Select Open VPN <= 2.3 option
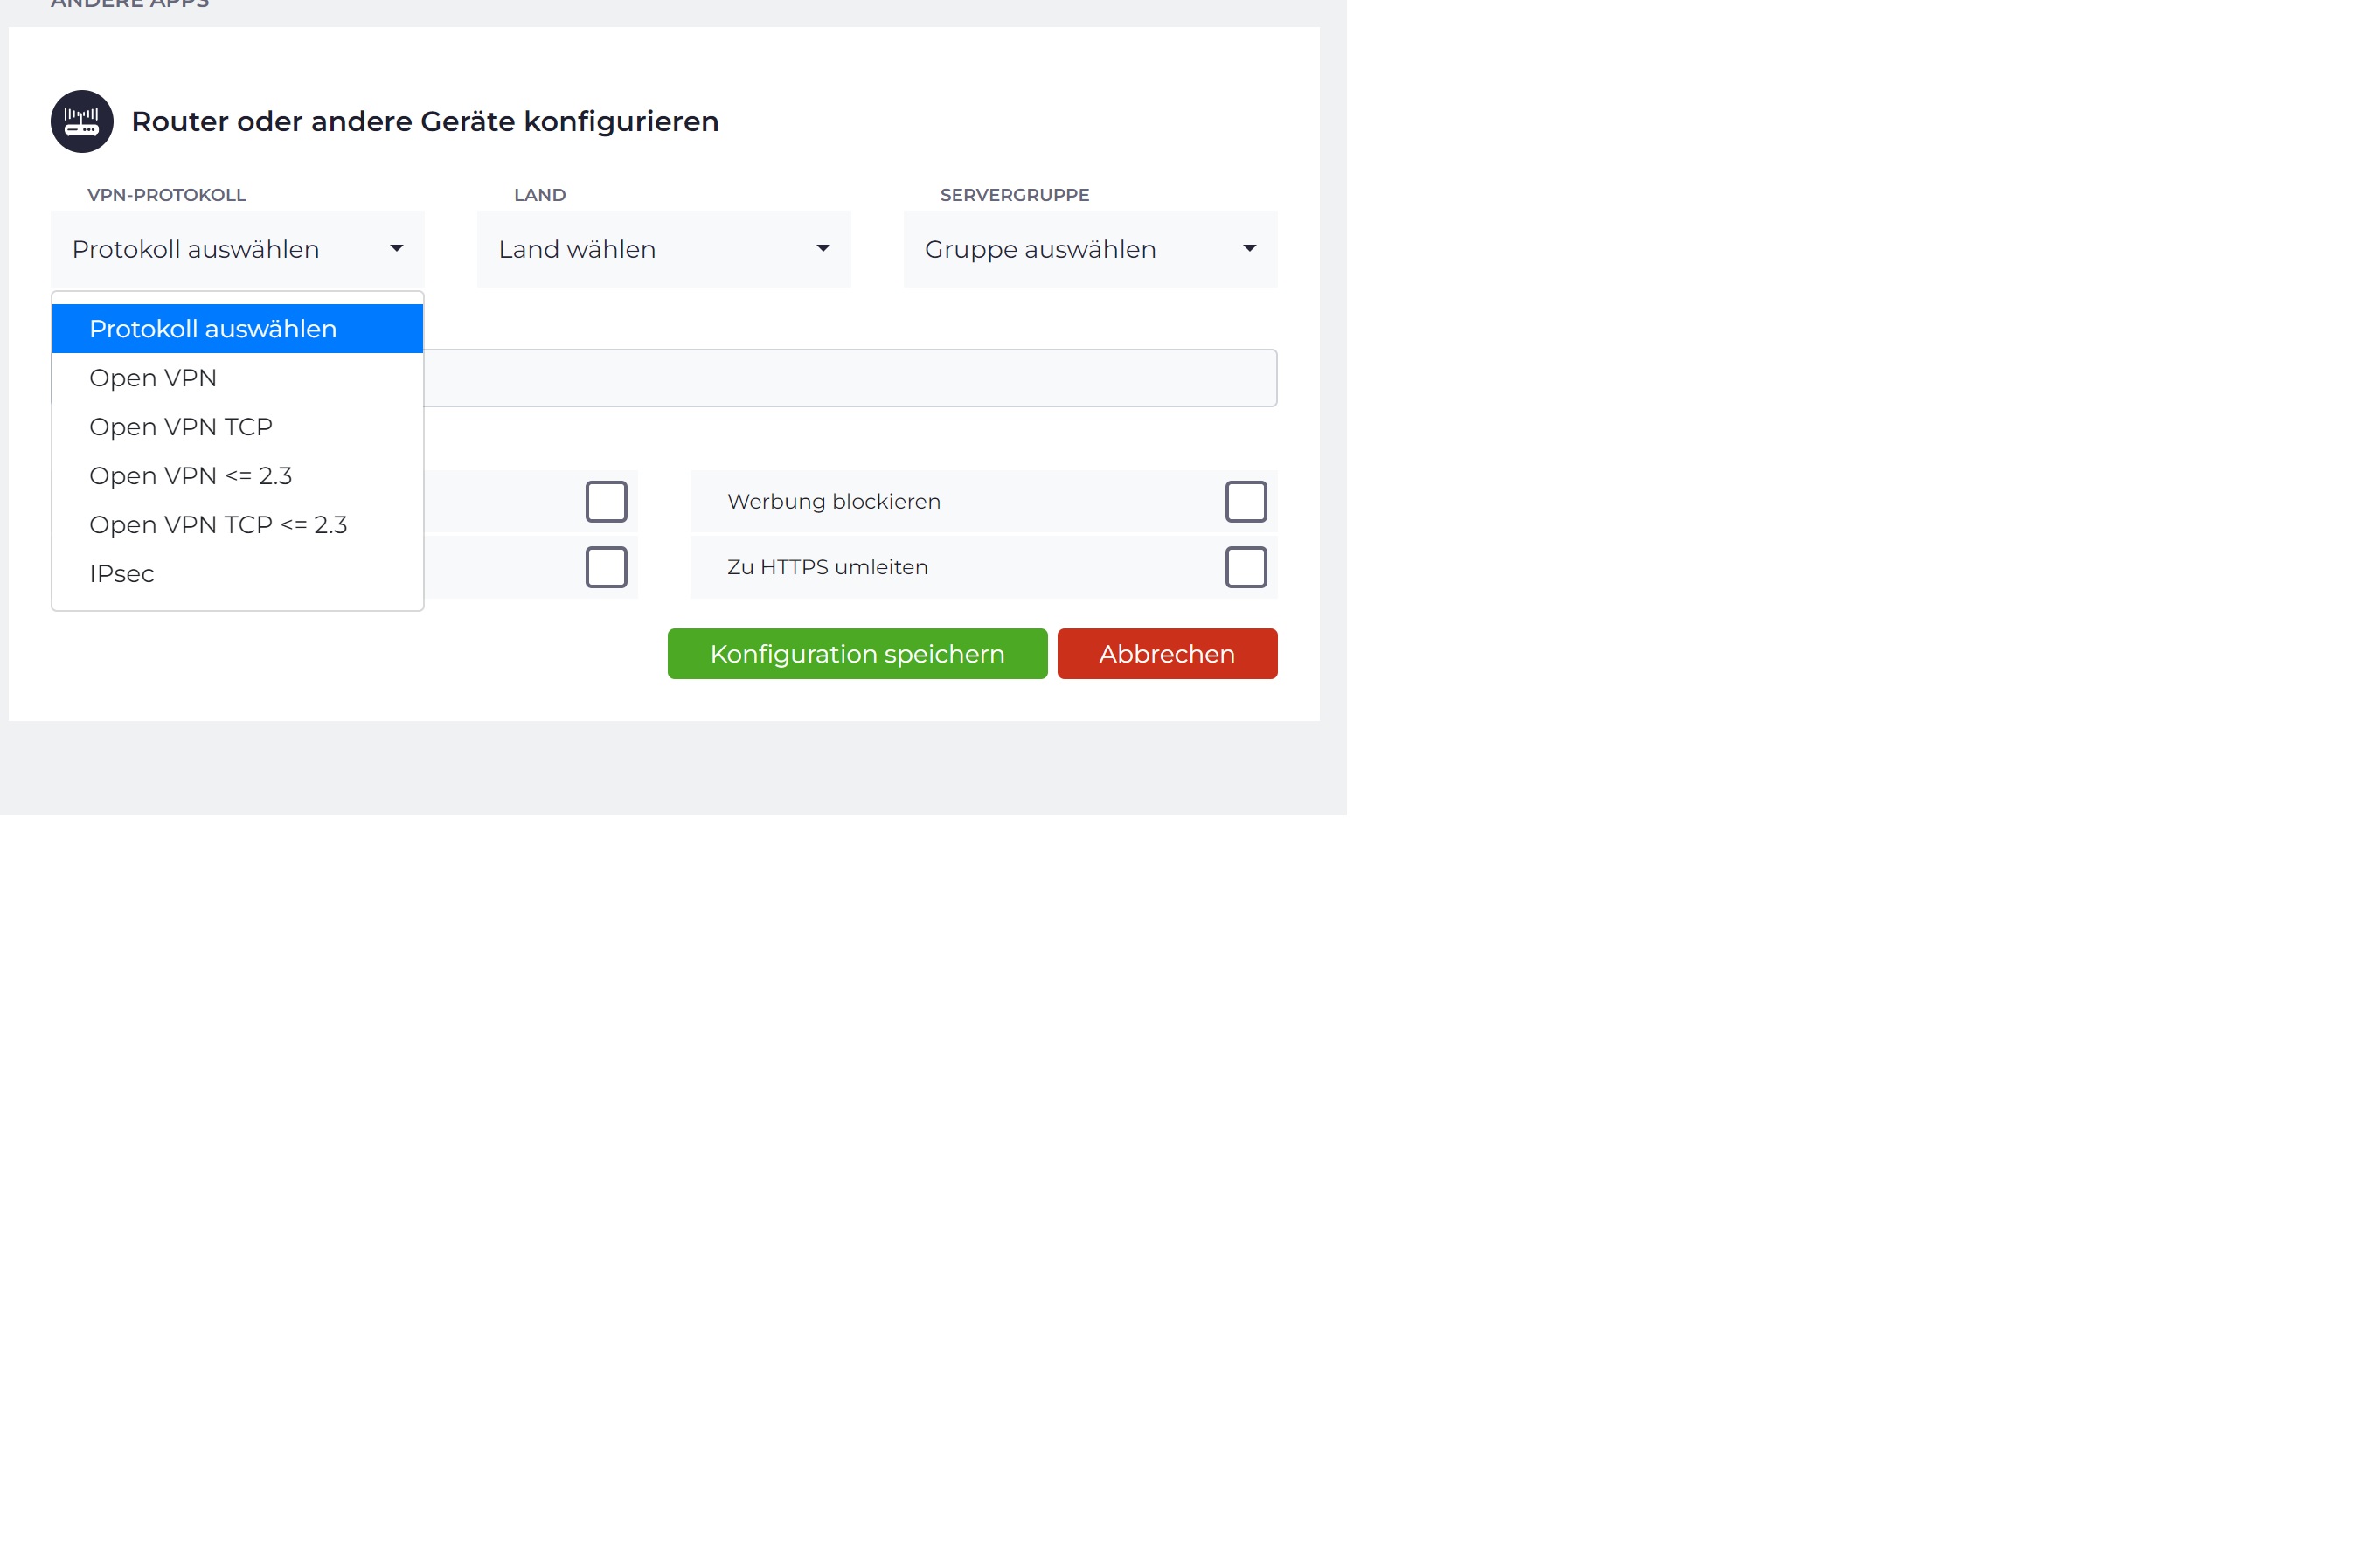This screenshot has width=2360, height=1568. (191, 476)
